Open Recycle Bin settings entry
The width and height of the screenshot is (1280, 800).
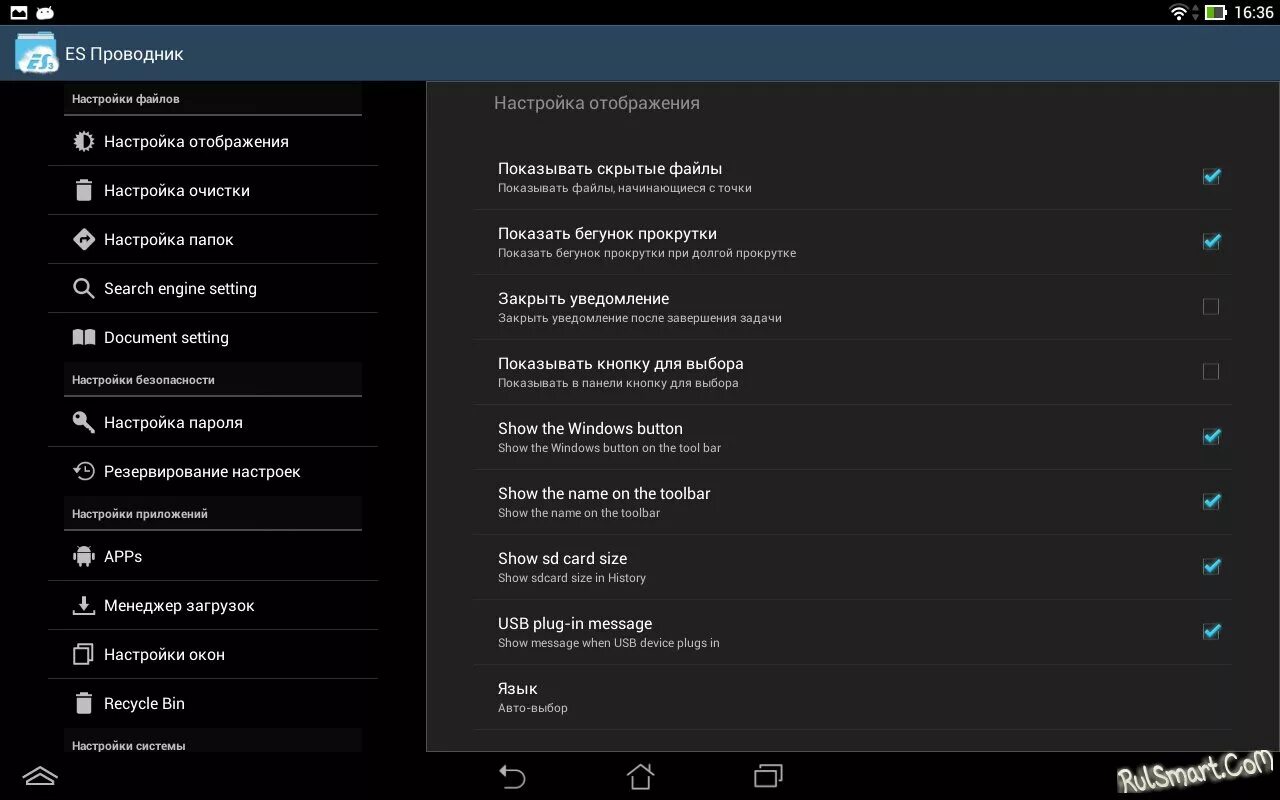[213, 704]
